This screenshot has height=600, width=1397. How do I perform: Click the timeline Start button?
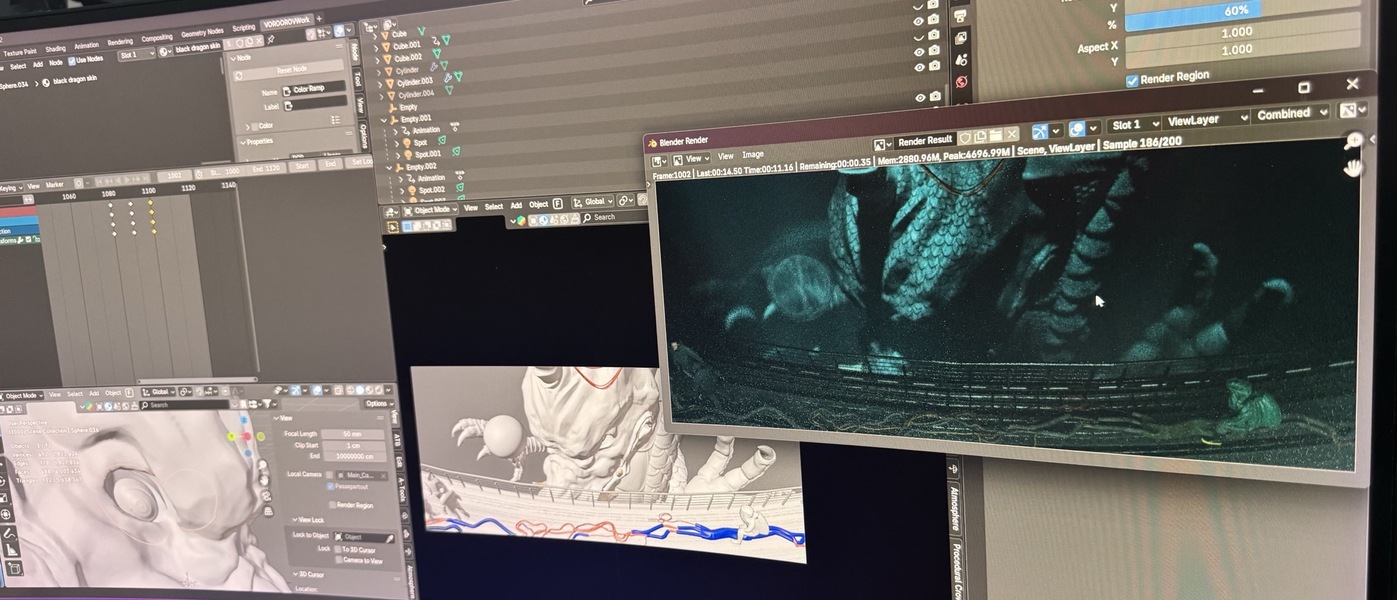(x=301, y=166)
